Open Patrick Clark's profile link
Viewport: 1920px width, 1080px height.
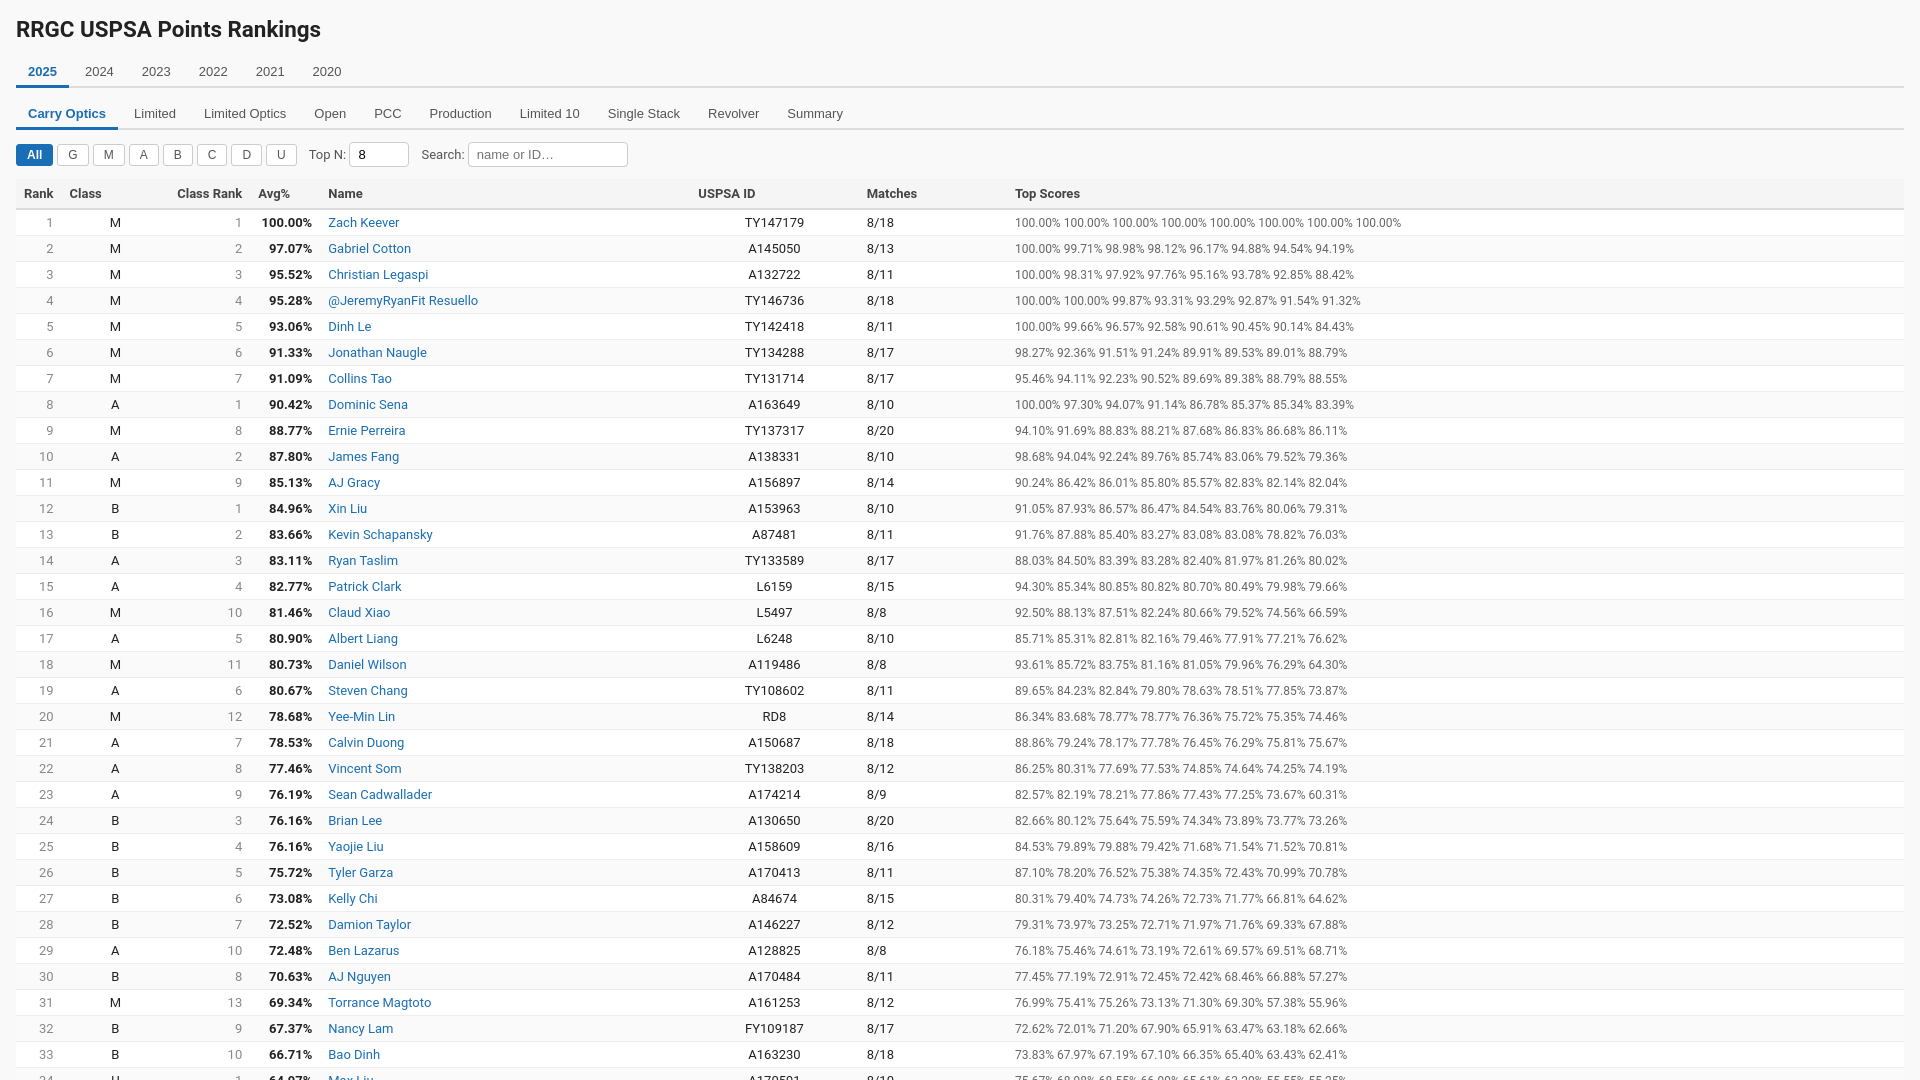coord(364,587)
